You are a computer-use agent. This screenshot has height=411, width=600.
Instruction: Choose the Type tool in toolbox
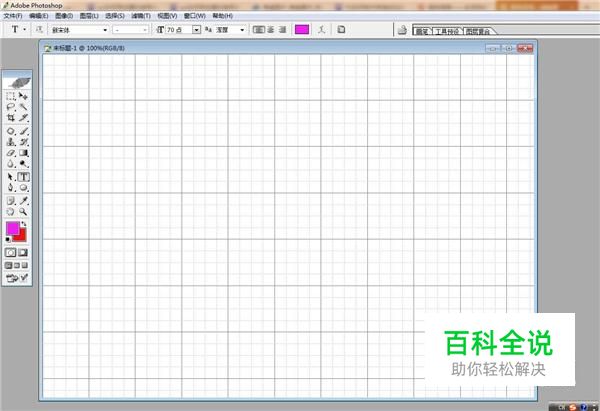23,177
